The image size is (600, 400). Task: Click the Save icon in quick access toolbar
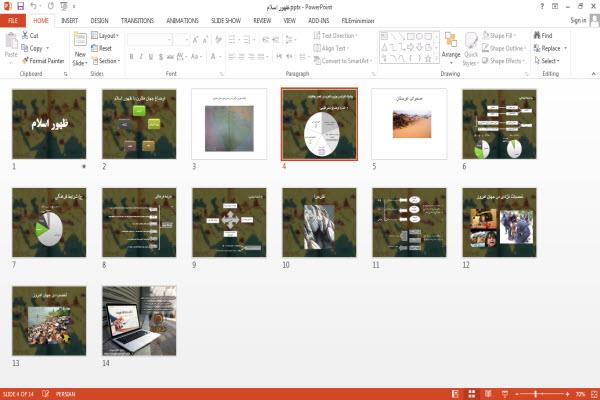(21, 6)
